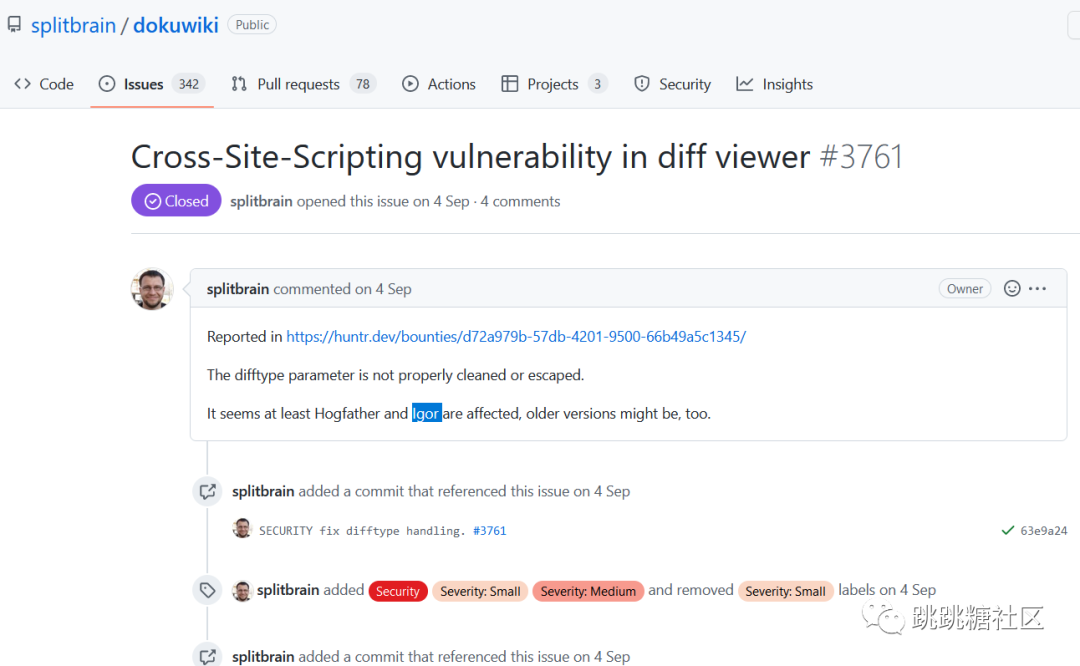The height and width of the screenshot is (666, 1080).
Task: Open the Insights tab
Action: (x=775, y=84)
